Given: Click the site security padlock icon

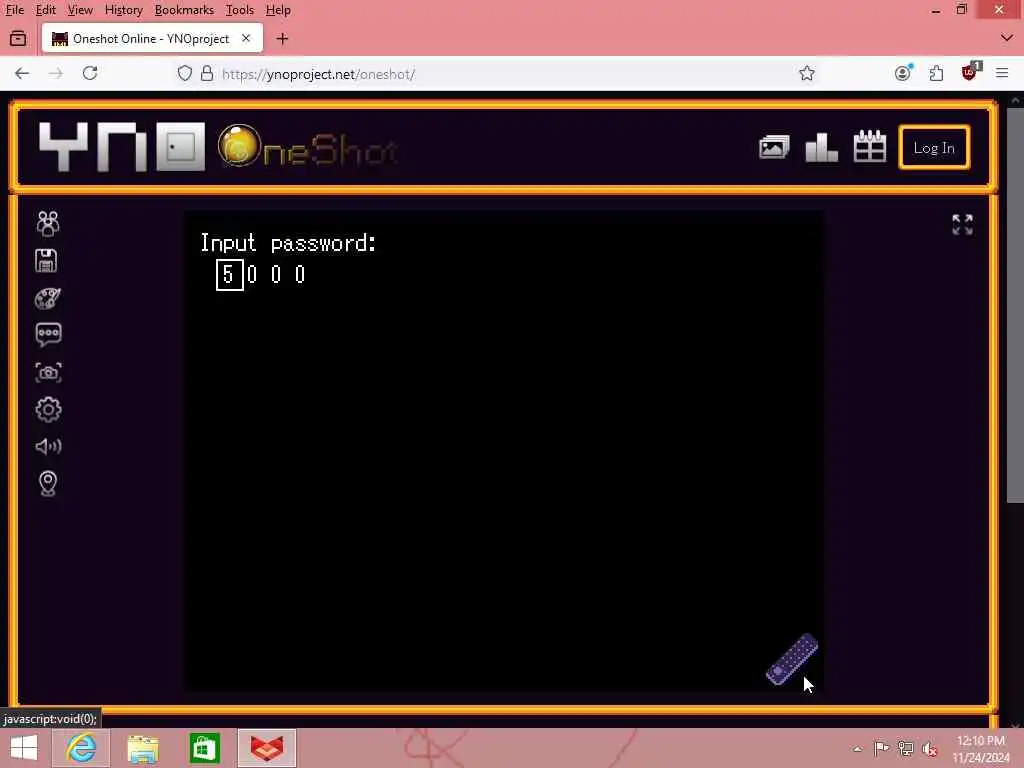Looking at the screenshot, I should click(x=207, y=73).
